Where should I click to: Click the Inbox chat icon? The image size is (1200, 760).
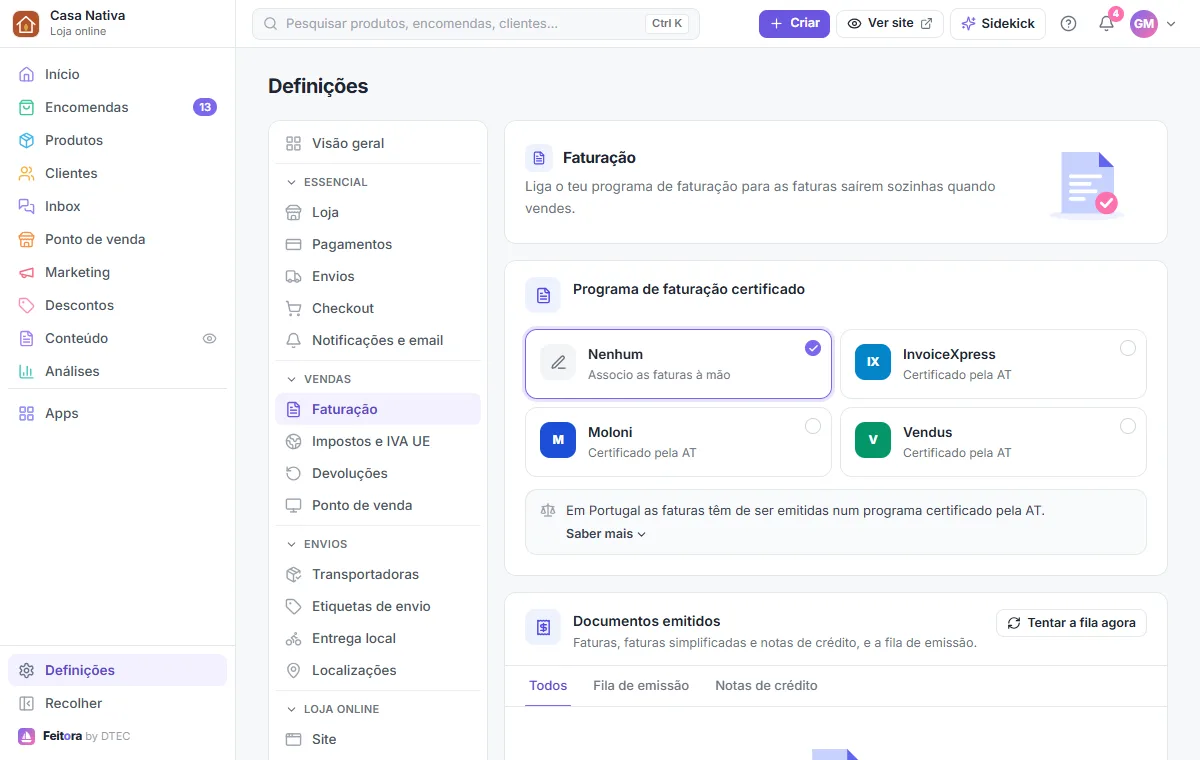[27, 206]
